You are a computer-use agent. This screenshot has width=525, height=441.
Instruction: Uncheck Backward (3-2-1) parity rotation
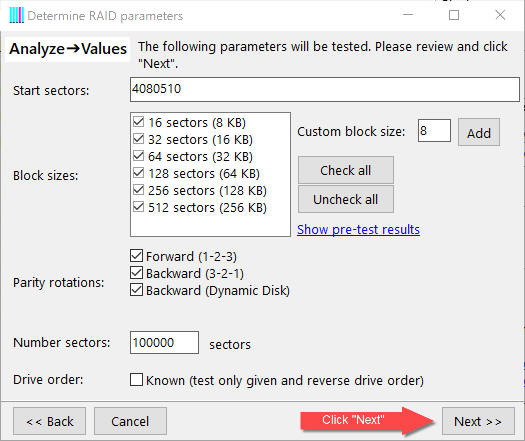click(136, 273)
